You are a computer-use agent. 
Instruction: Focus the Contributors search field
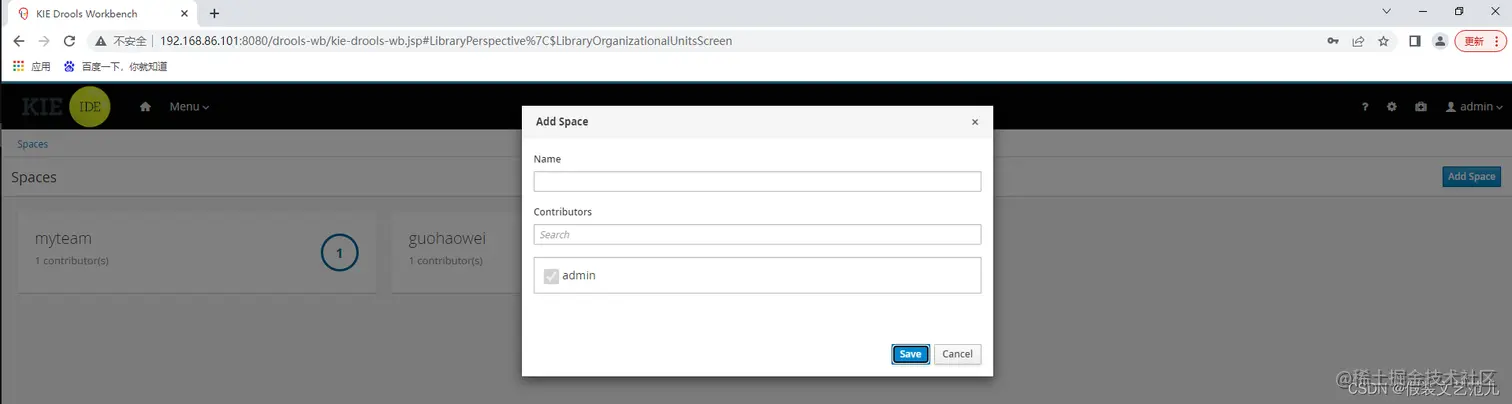pos(757,234)
